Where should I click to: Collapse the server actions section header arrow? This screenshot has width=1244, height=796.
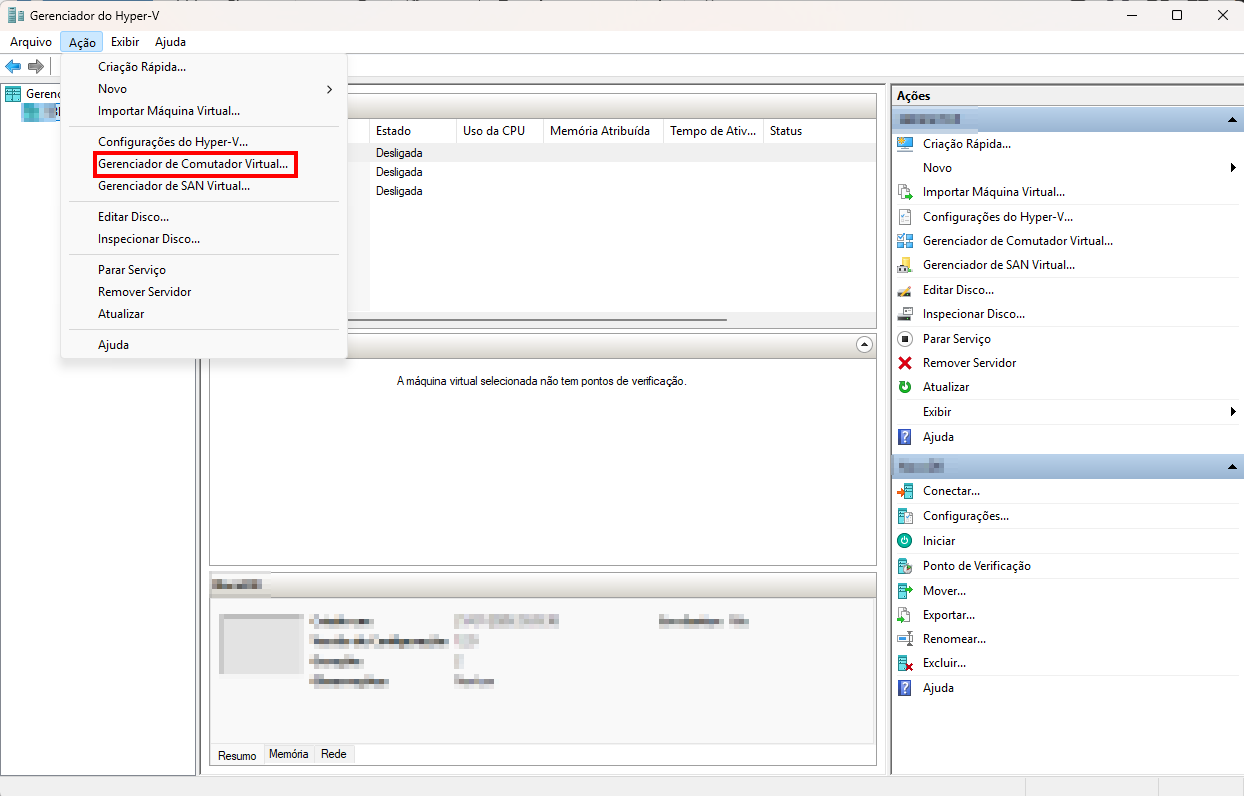click(1232, 120)
